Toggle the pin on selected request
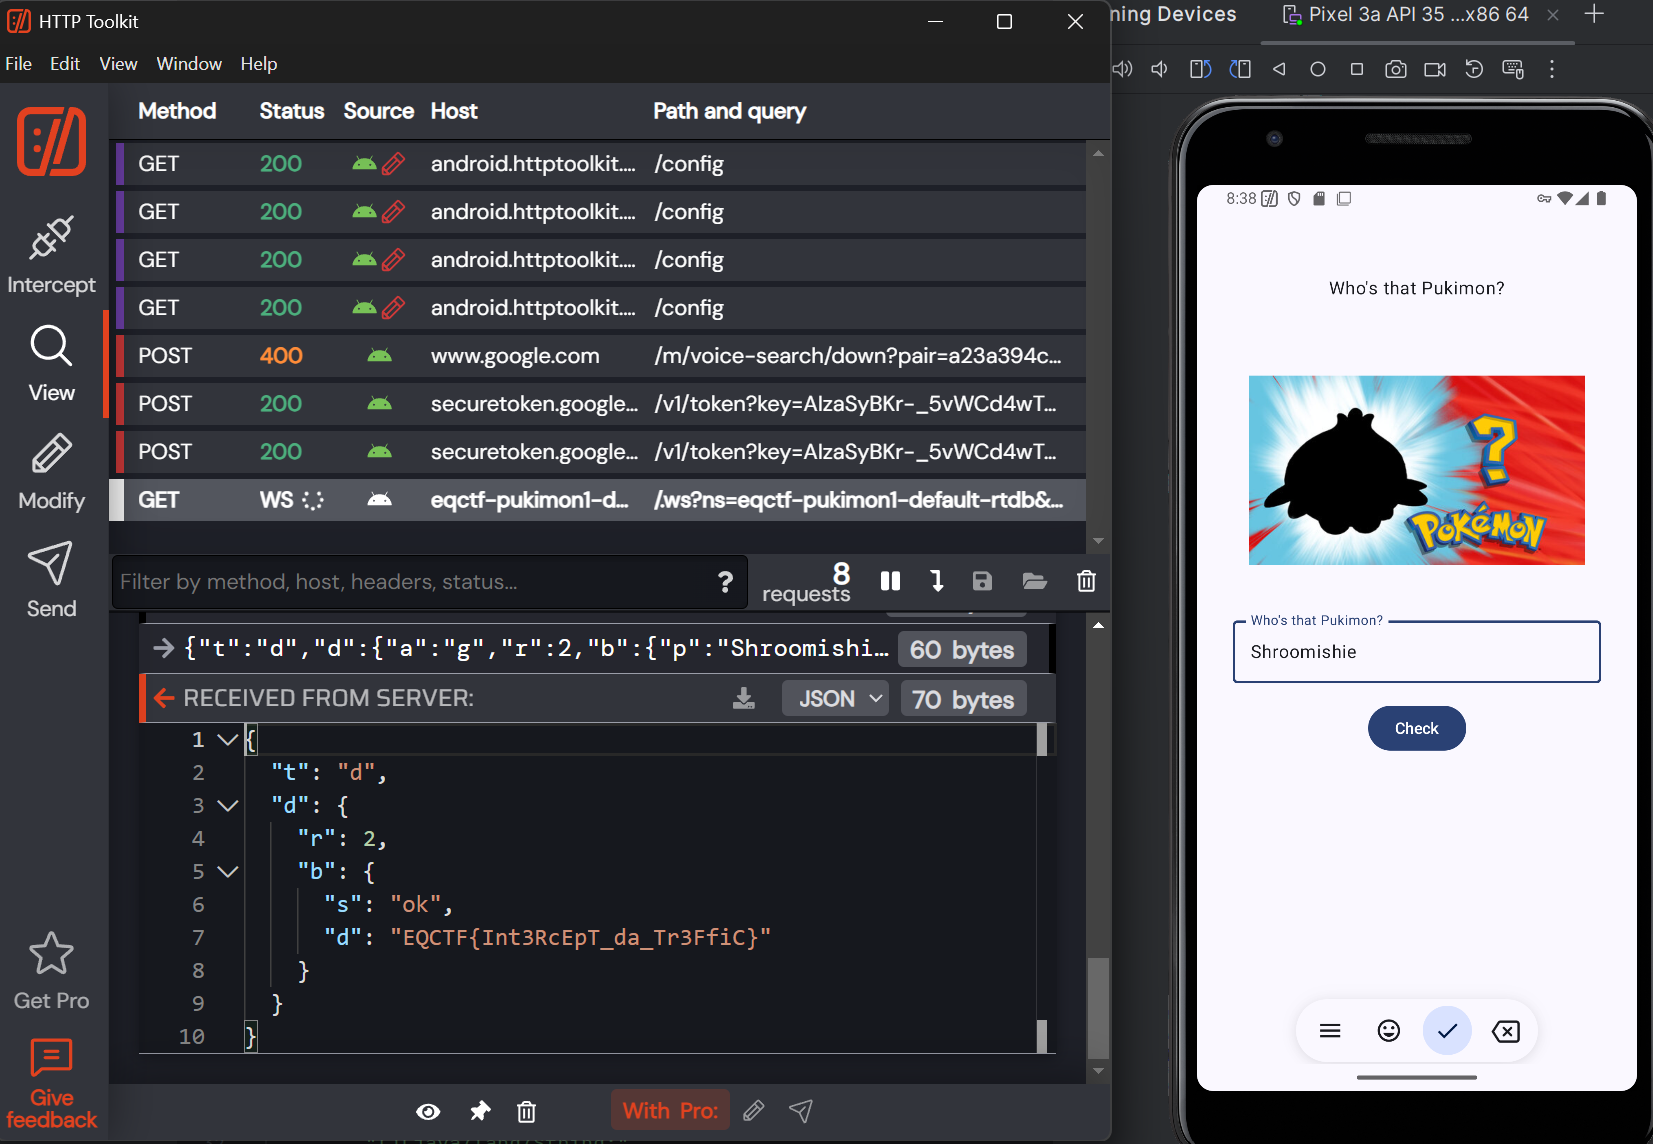1653x1144 pixels. 480,1111
